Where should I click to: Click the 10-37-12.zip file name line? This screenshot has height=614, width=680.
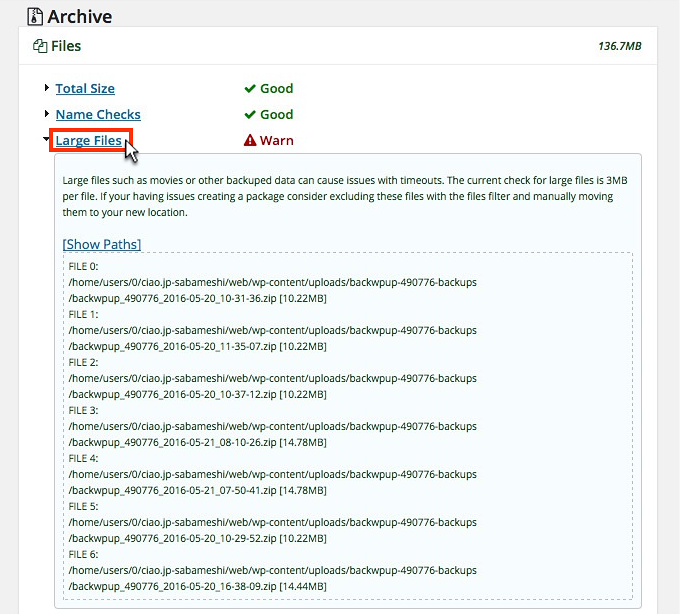(197, 395)
